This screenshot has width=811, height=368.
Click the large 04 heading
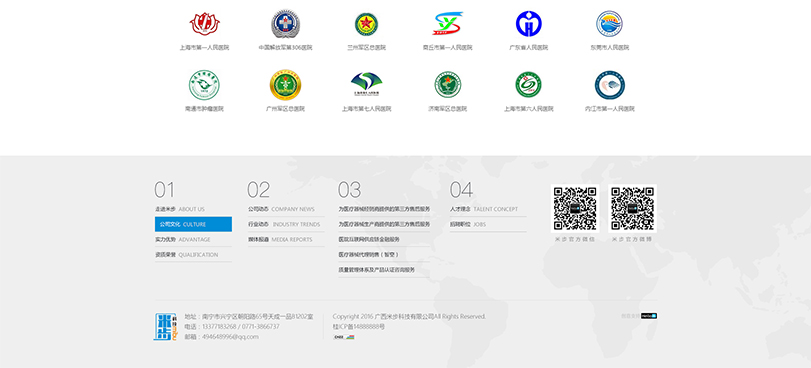[x=461, y=190]
